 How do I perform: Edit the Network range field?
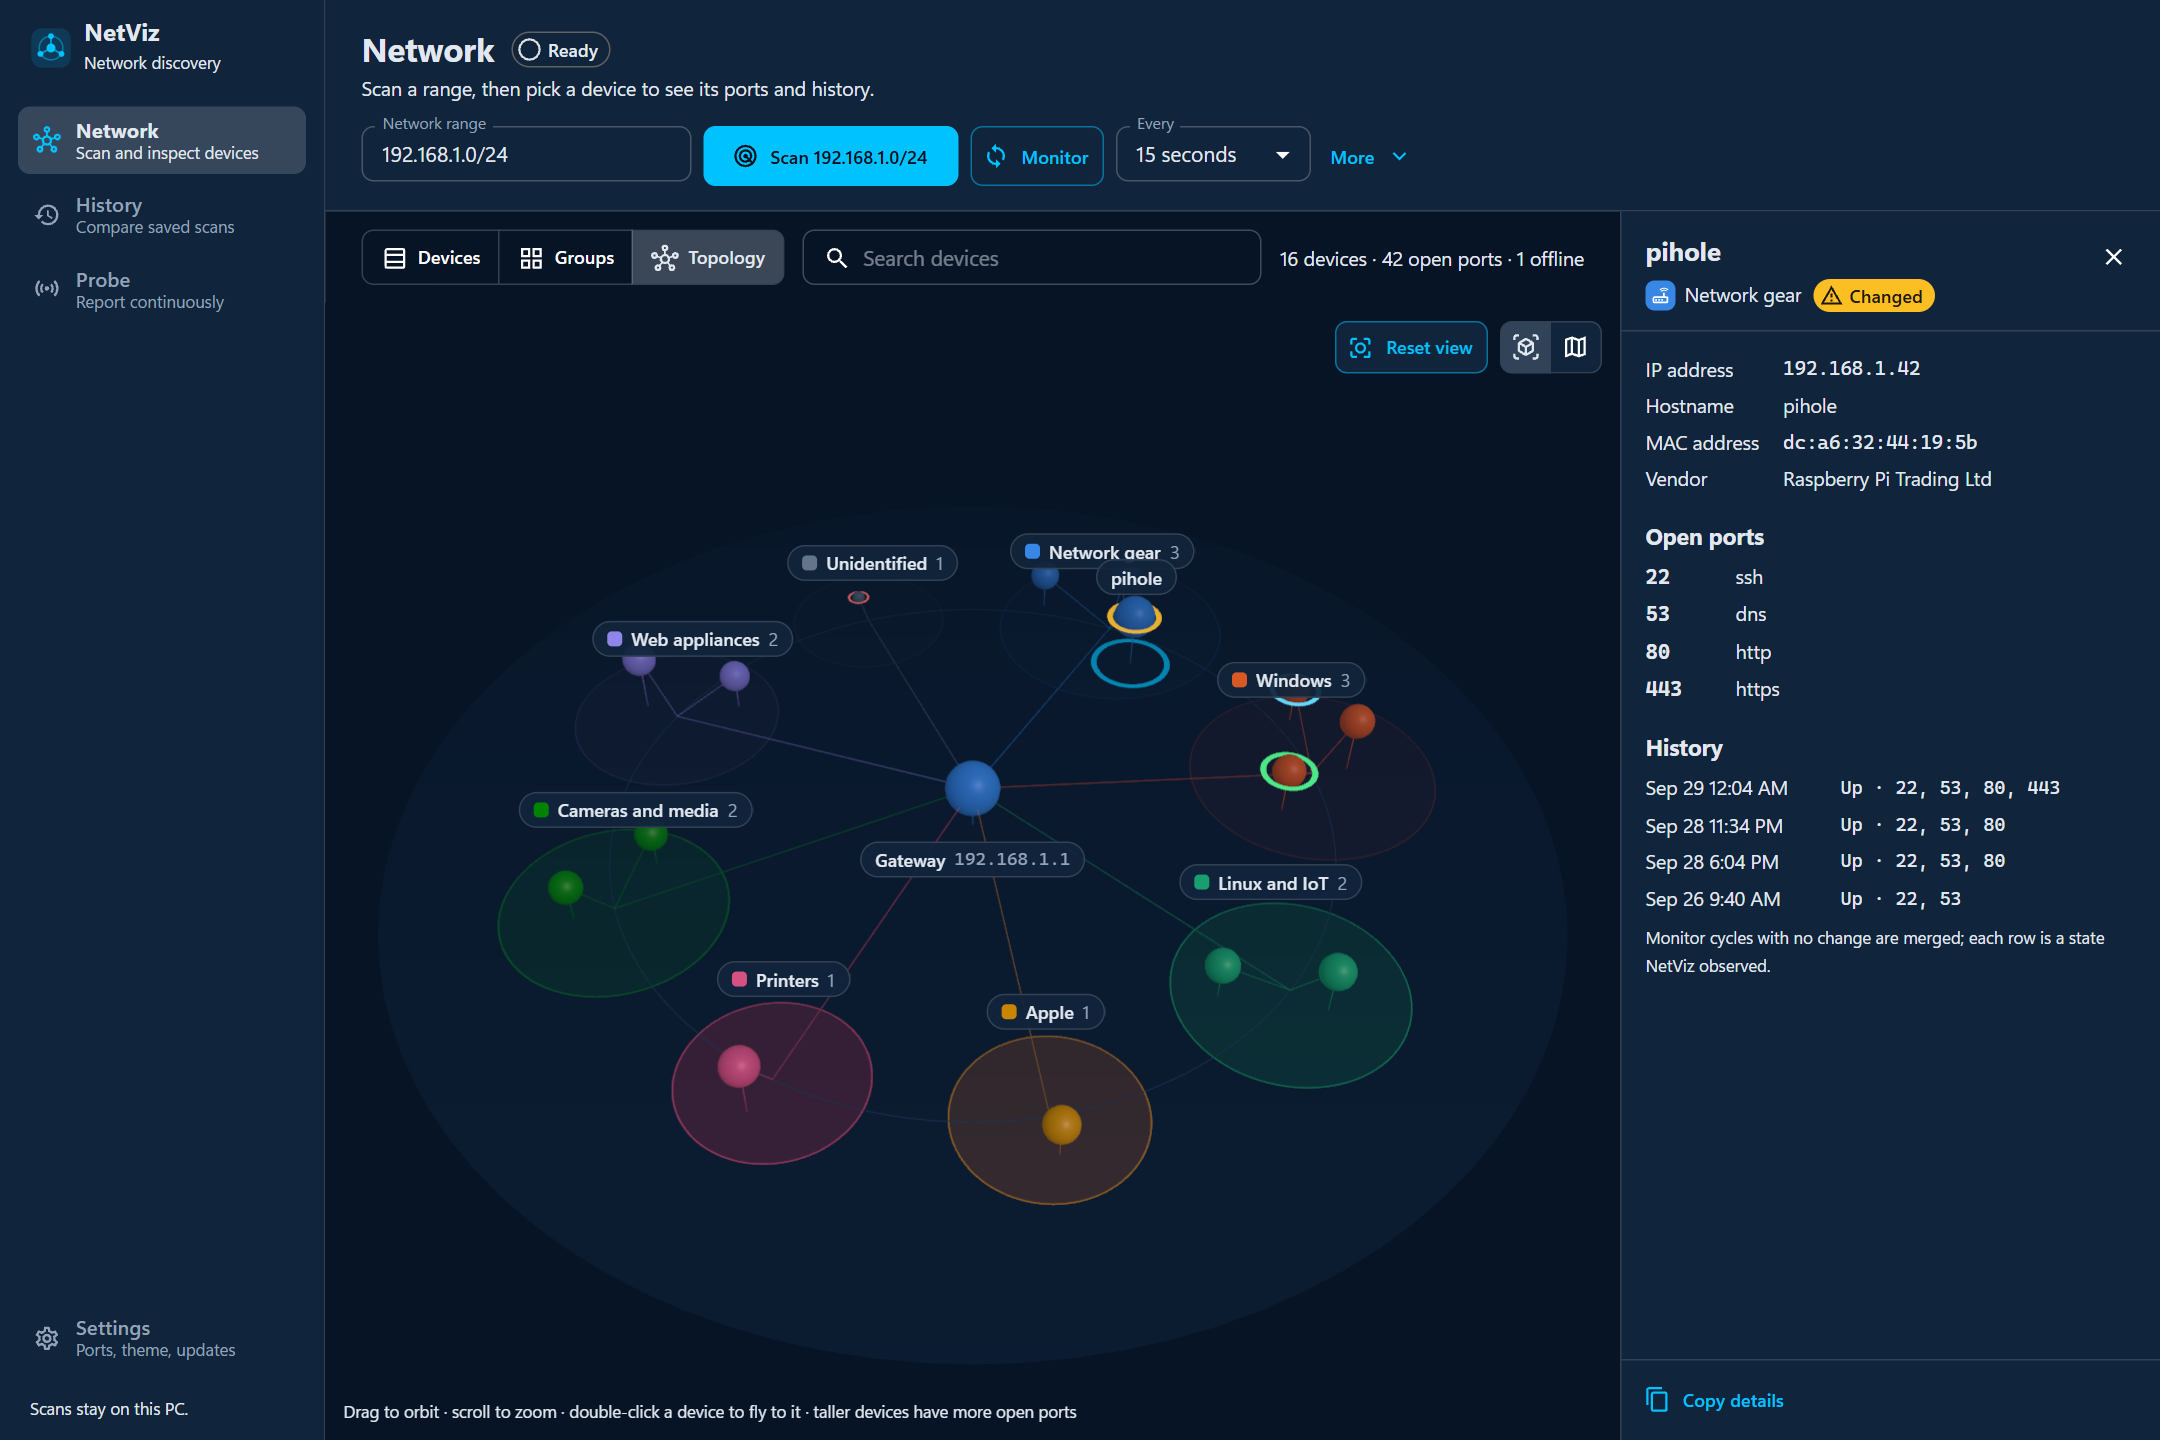pyautogui.click(x=526, y=155)
